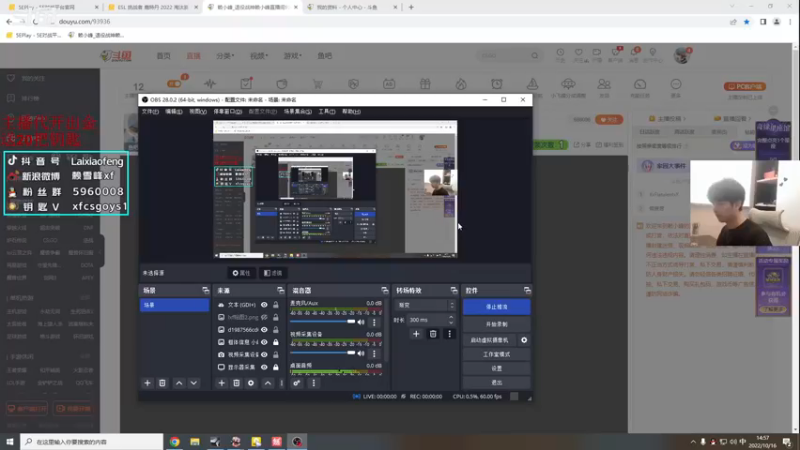Expand 分类 dropdown in Douyu navigation
The image size is (800, 450).
click(x=225, y=56)
